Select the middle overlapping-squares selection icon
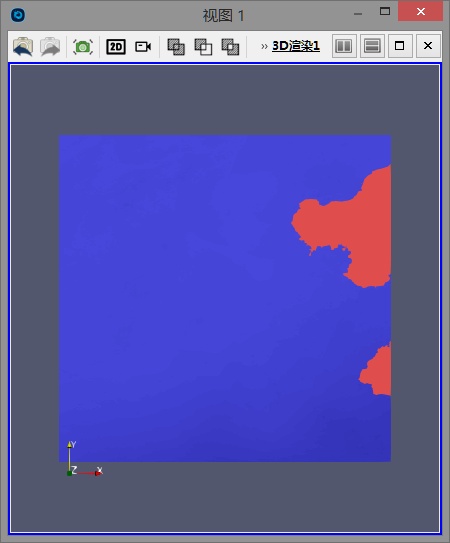This screenshot has width=450, height=543. 203,46
